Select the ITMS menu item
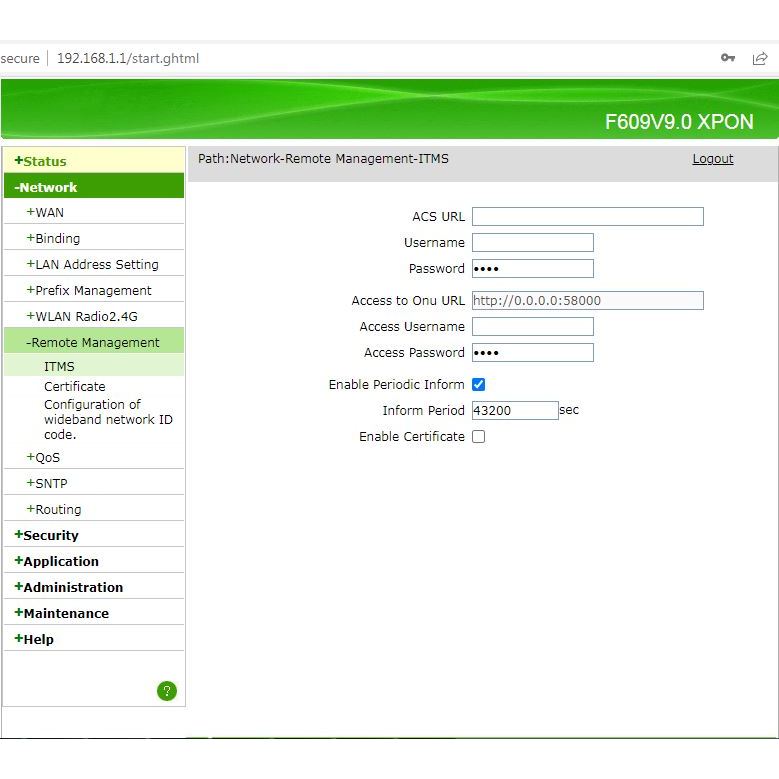Image resolution: width=779 pixels, height=779 pixels. [59, 367]
